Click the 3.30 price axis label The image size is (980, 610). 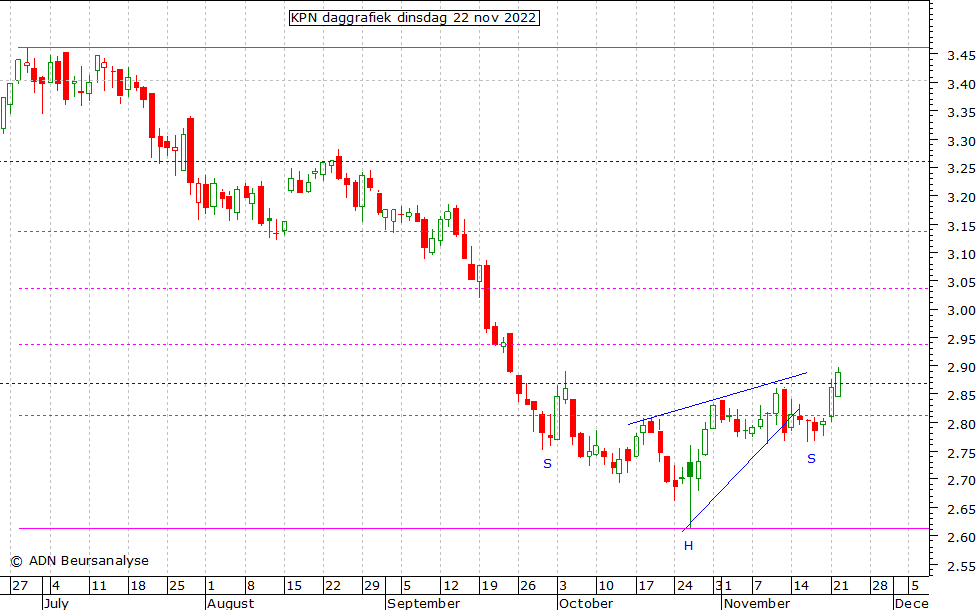961,142
